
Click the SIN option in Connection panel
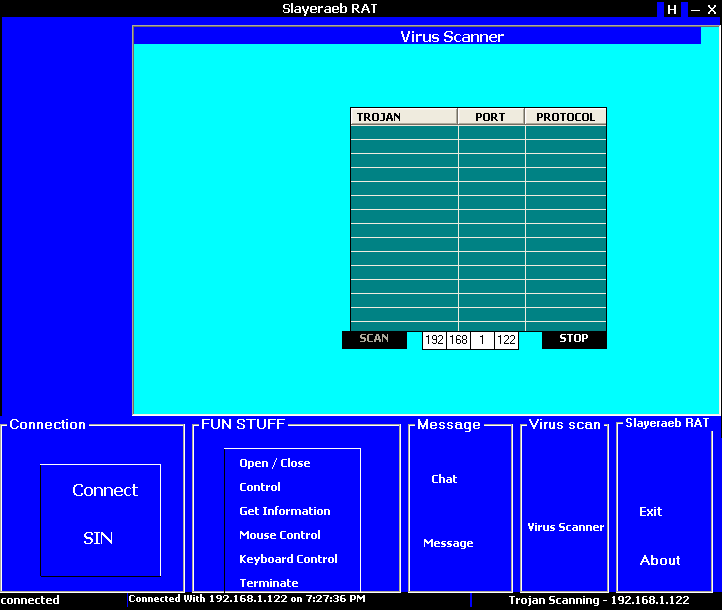tap(98, 538)
